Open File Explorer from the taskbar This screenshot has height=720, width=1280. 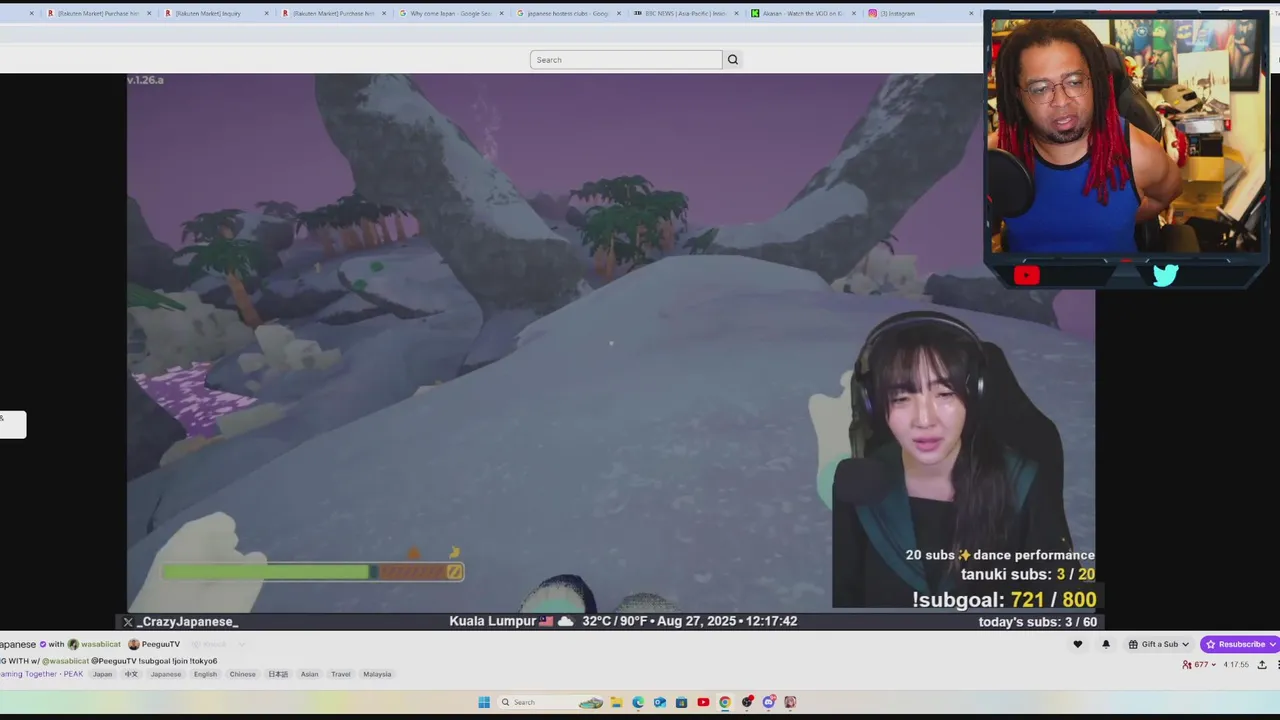pos(616,702)
